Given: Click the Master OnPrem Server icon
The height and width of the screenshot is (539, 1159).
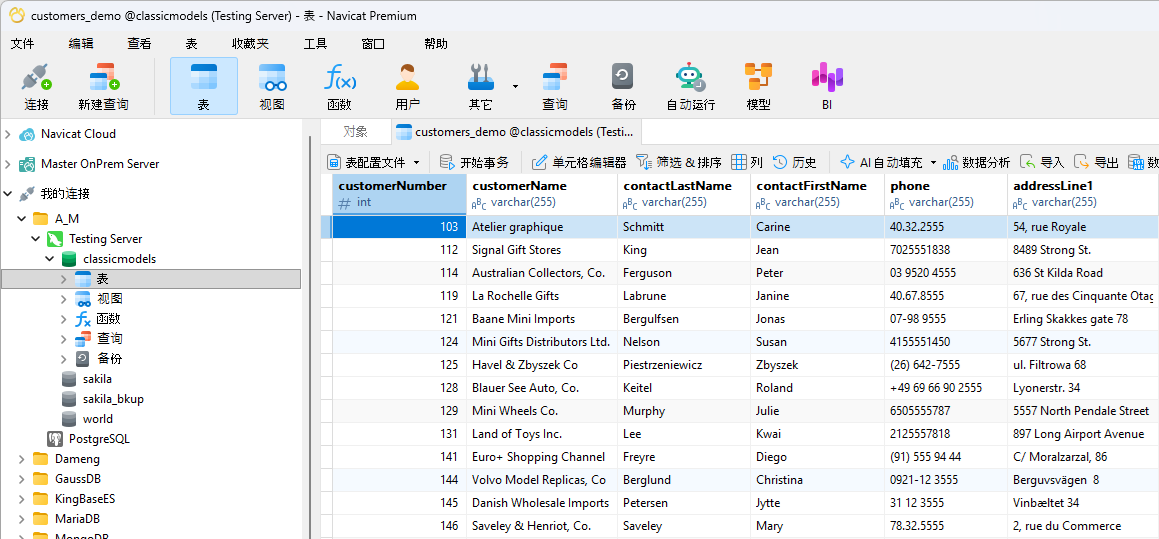Looking at the screenshot, I should point(27,164).
